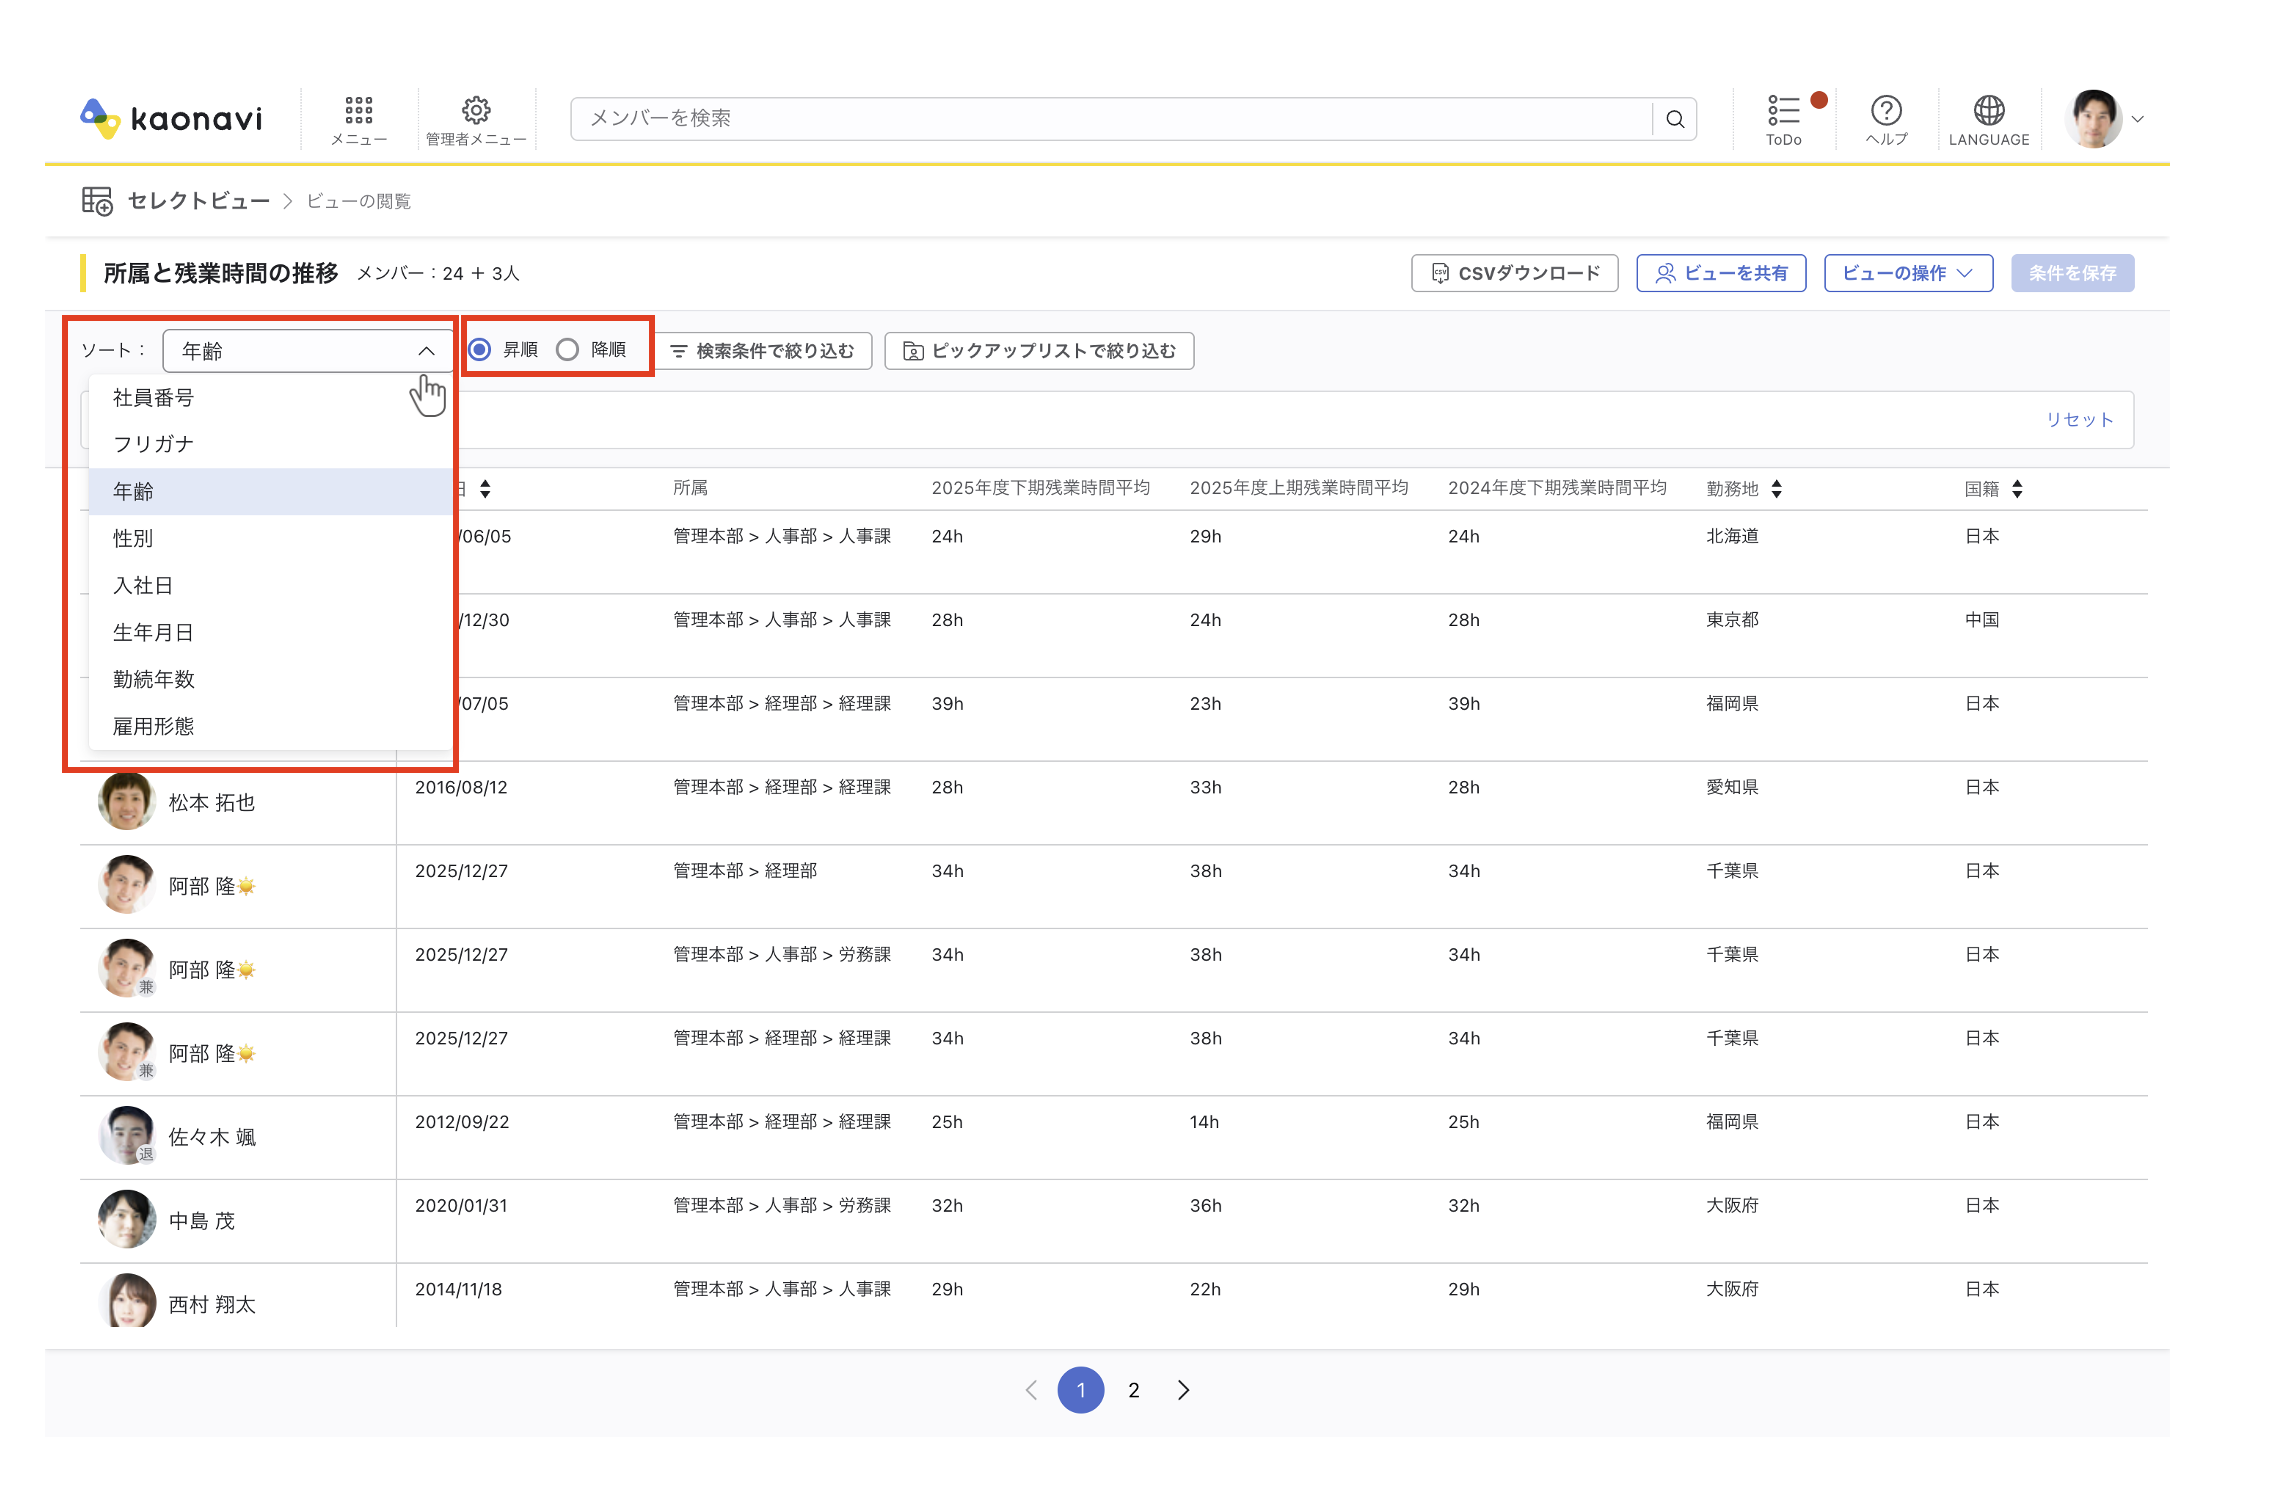This screenshot has width=2296, height=1508.
Task: Click the CSVダウンロード button
Action: pos(1514,273)
